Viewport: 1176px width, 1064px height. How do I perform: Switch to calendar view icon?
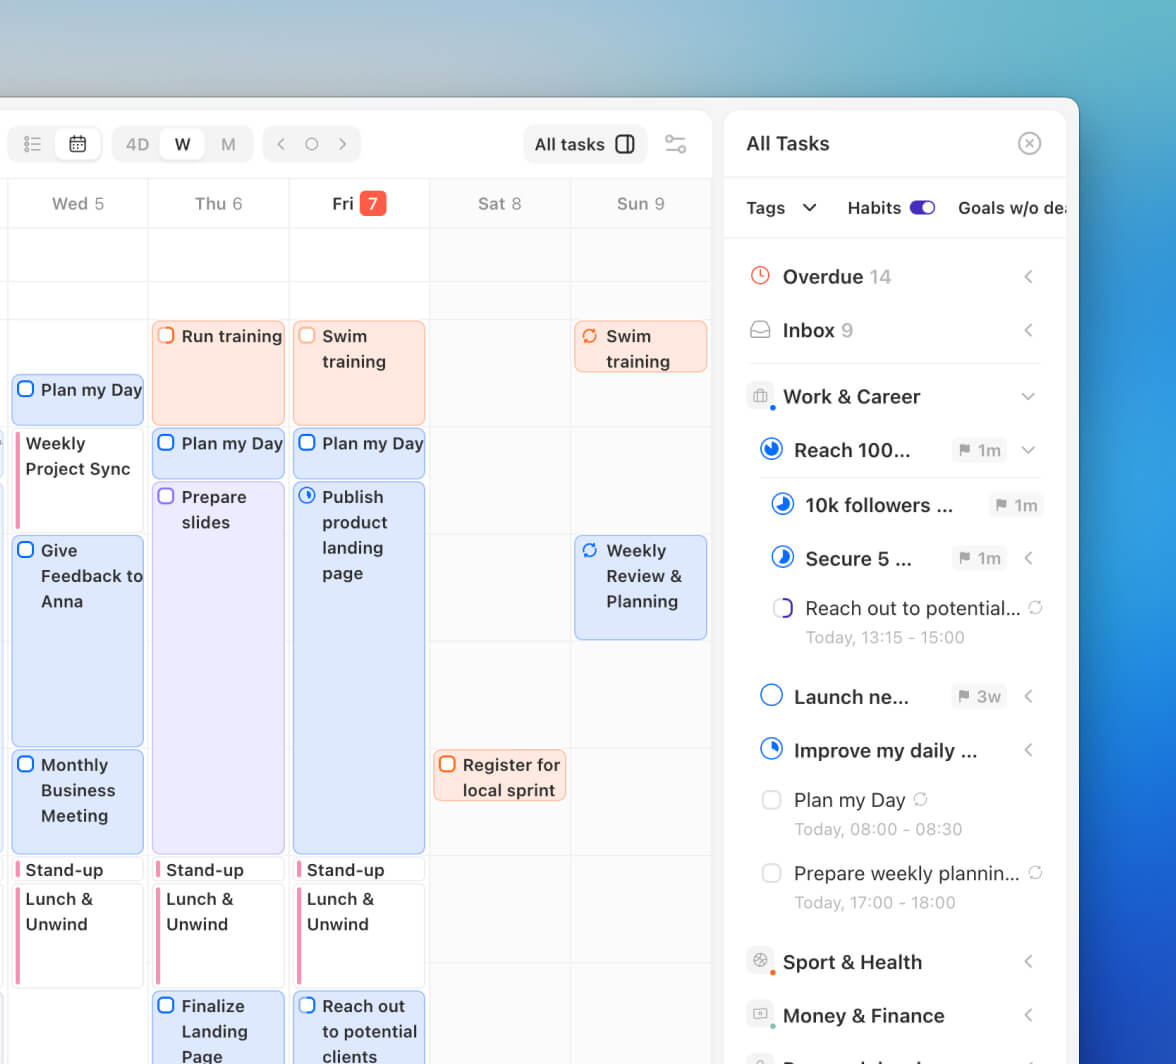pyautogui.click(x=77, y=144)
